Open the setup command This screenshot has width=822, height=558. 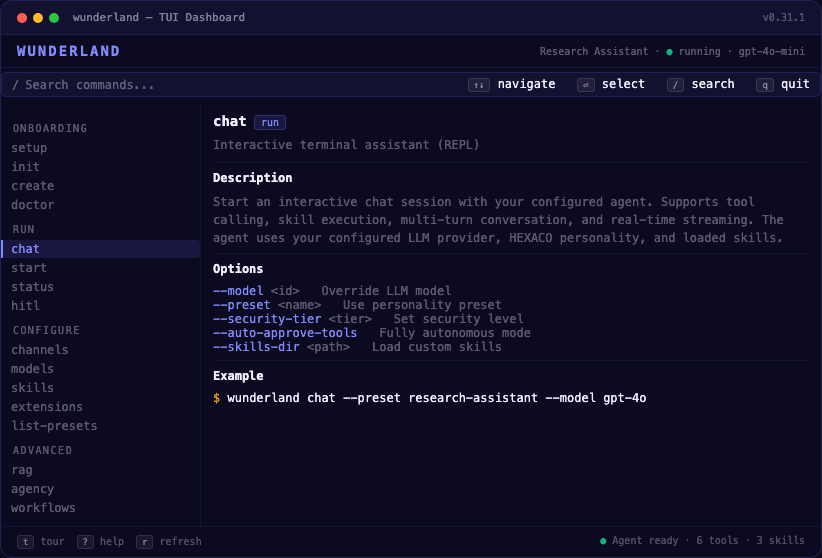click(x=29, y=148)
